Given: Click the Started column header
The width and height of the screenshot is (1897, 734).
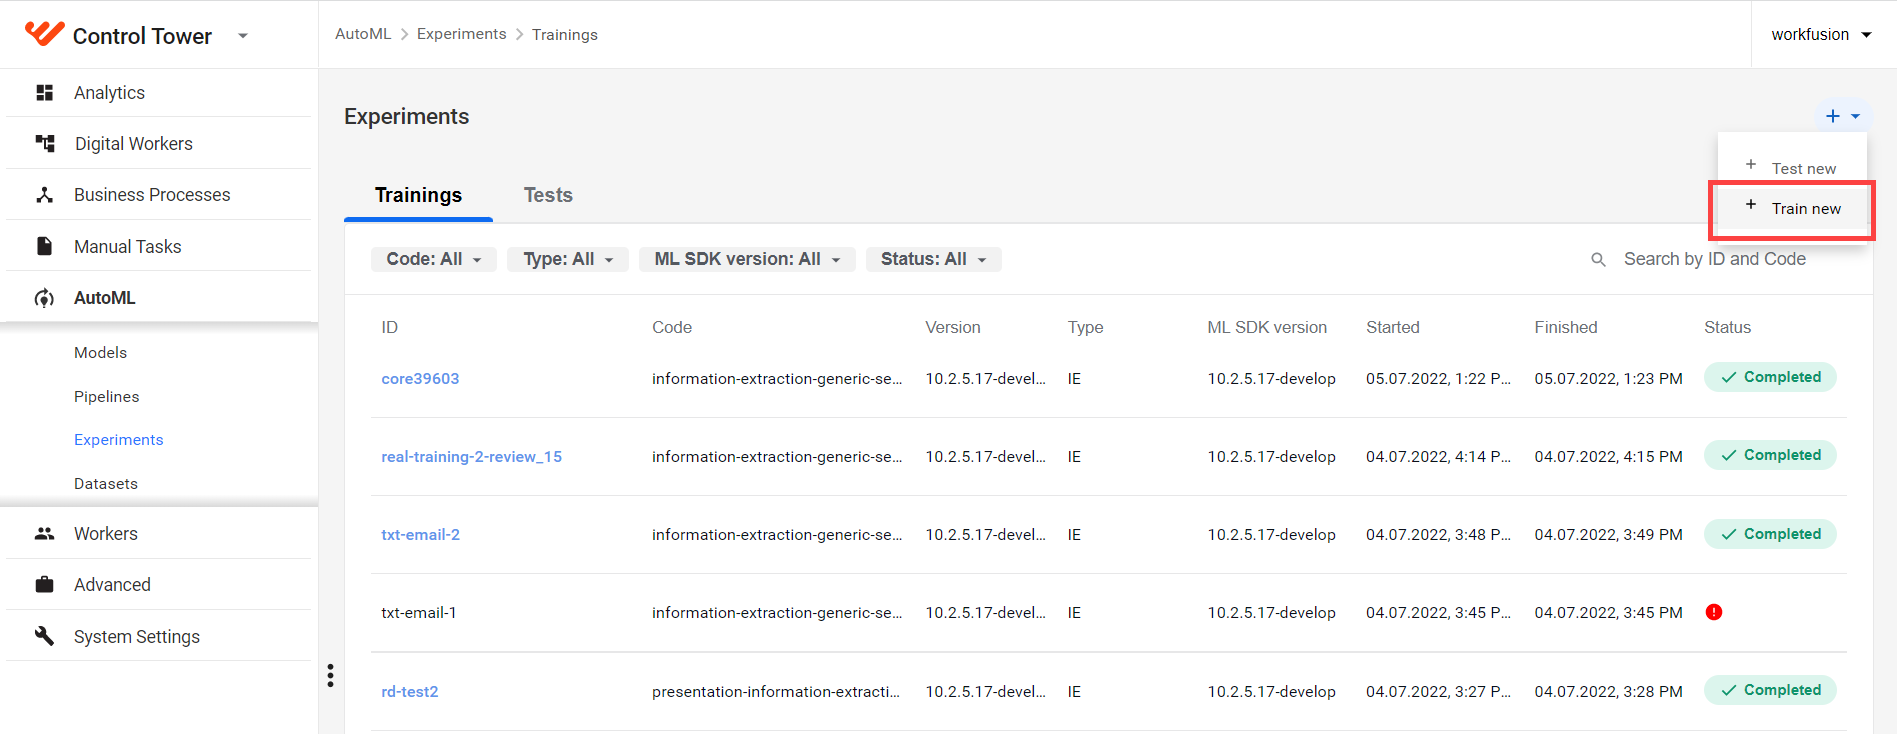Looking at the screenshot, I should pyautogui.click(x=1392, y=328).
